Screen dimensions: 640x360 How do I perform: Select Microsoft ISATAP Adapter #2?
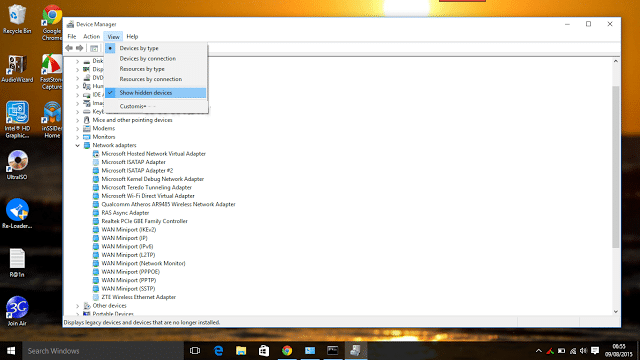pyautogui.click(x=137, y=171)
